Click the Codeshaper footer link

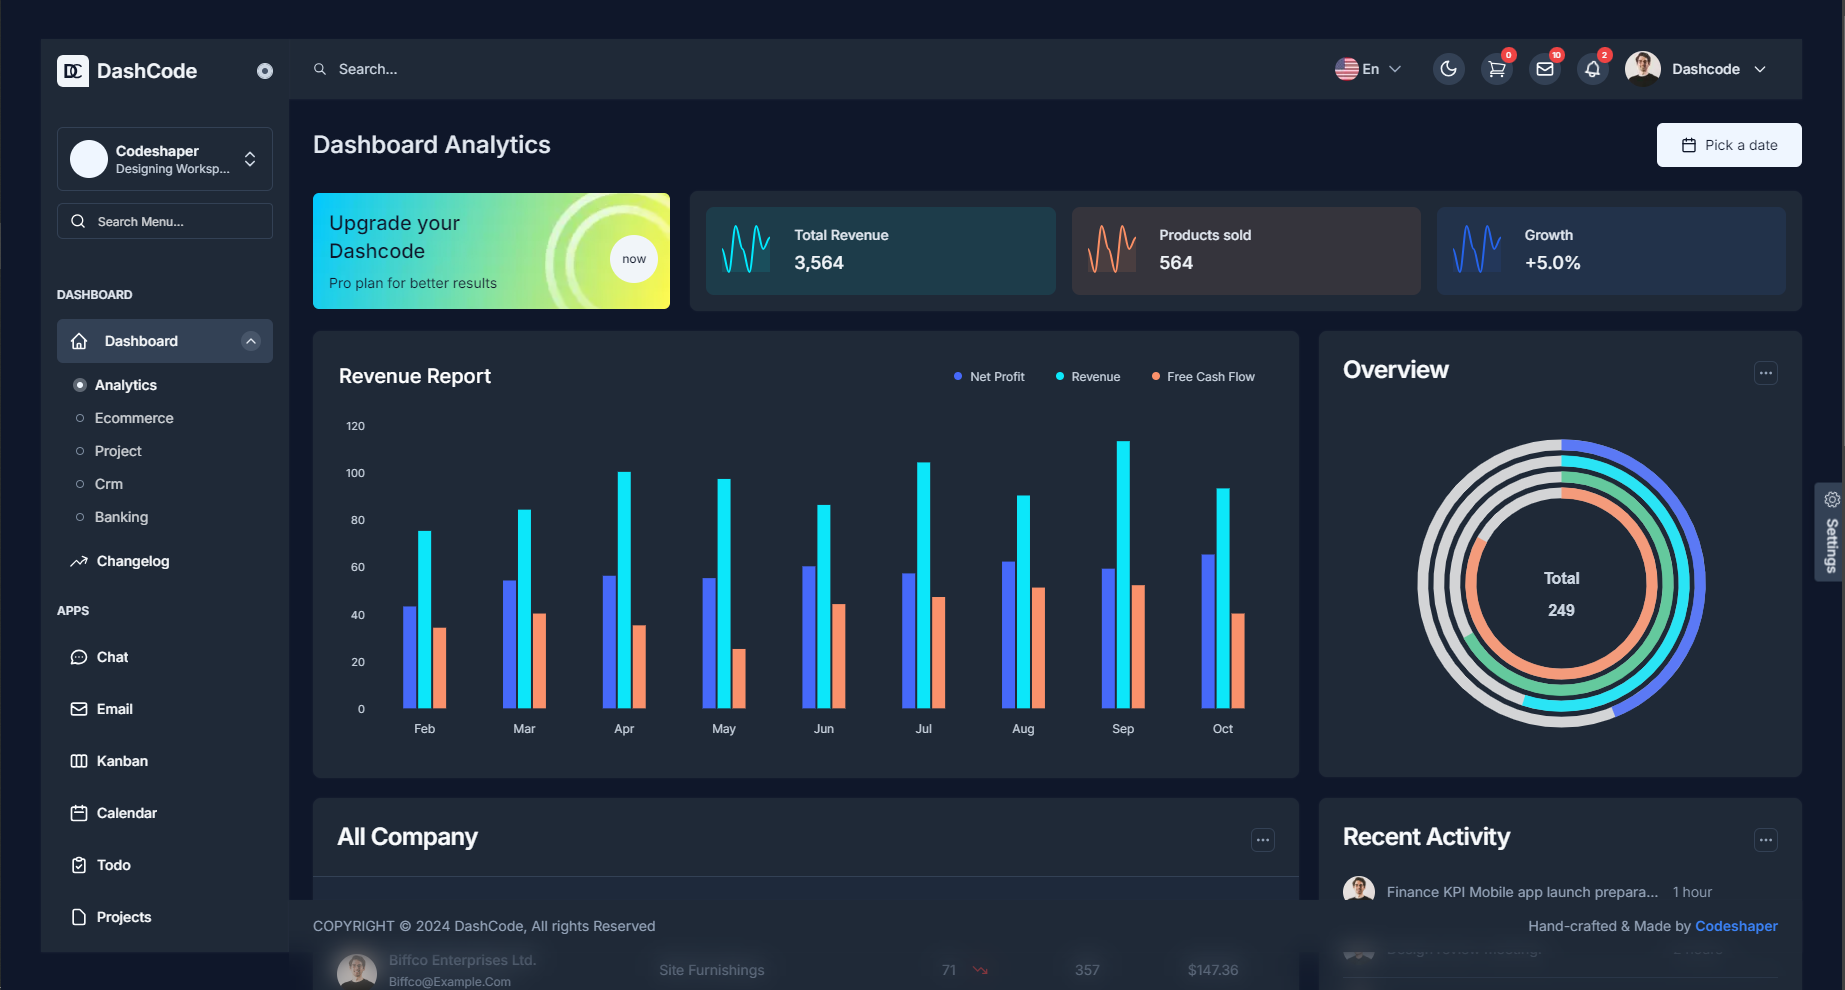(x=1736, y=926)
